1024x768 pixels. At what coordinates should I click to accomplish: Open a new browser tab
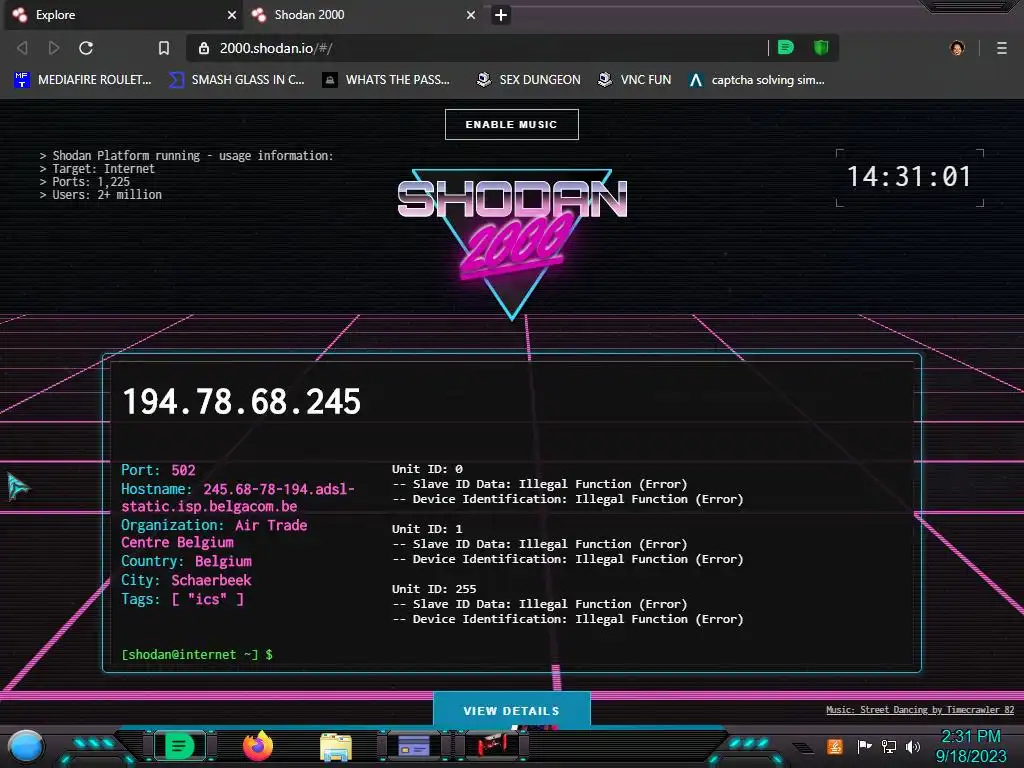501,15
